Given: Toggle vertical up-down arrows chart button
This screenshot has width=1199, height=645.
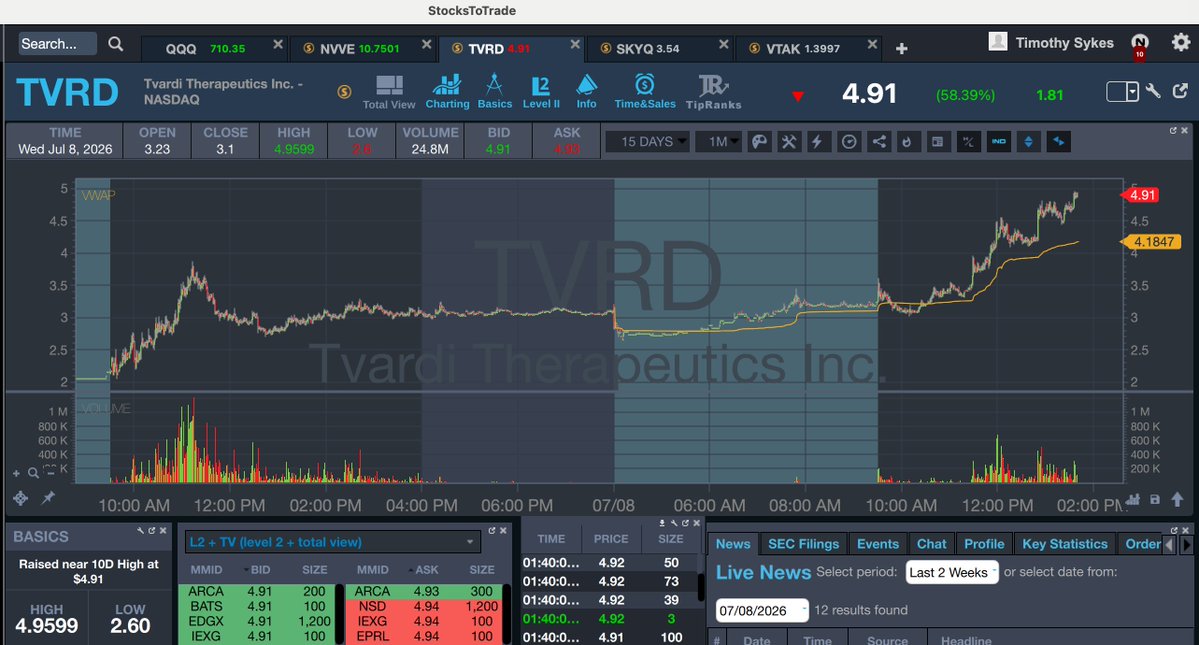Looking at the screenshot, I should click(x=1028, y=141).
